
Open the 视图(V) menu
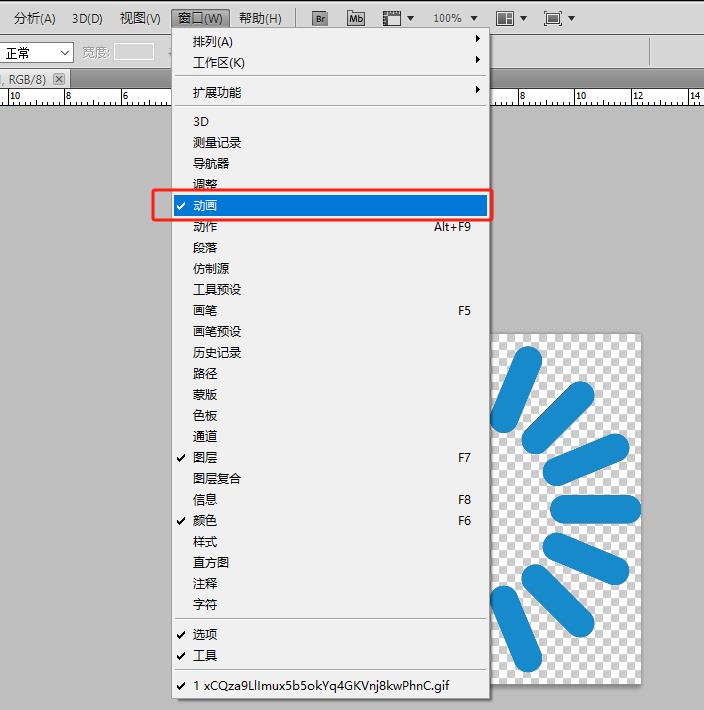coord(140,19)
